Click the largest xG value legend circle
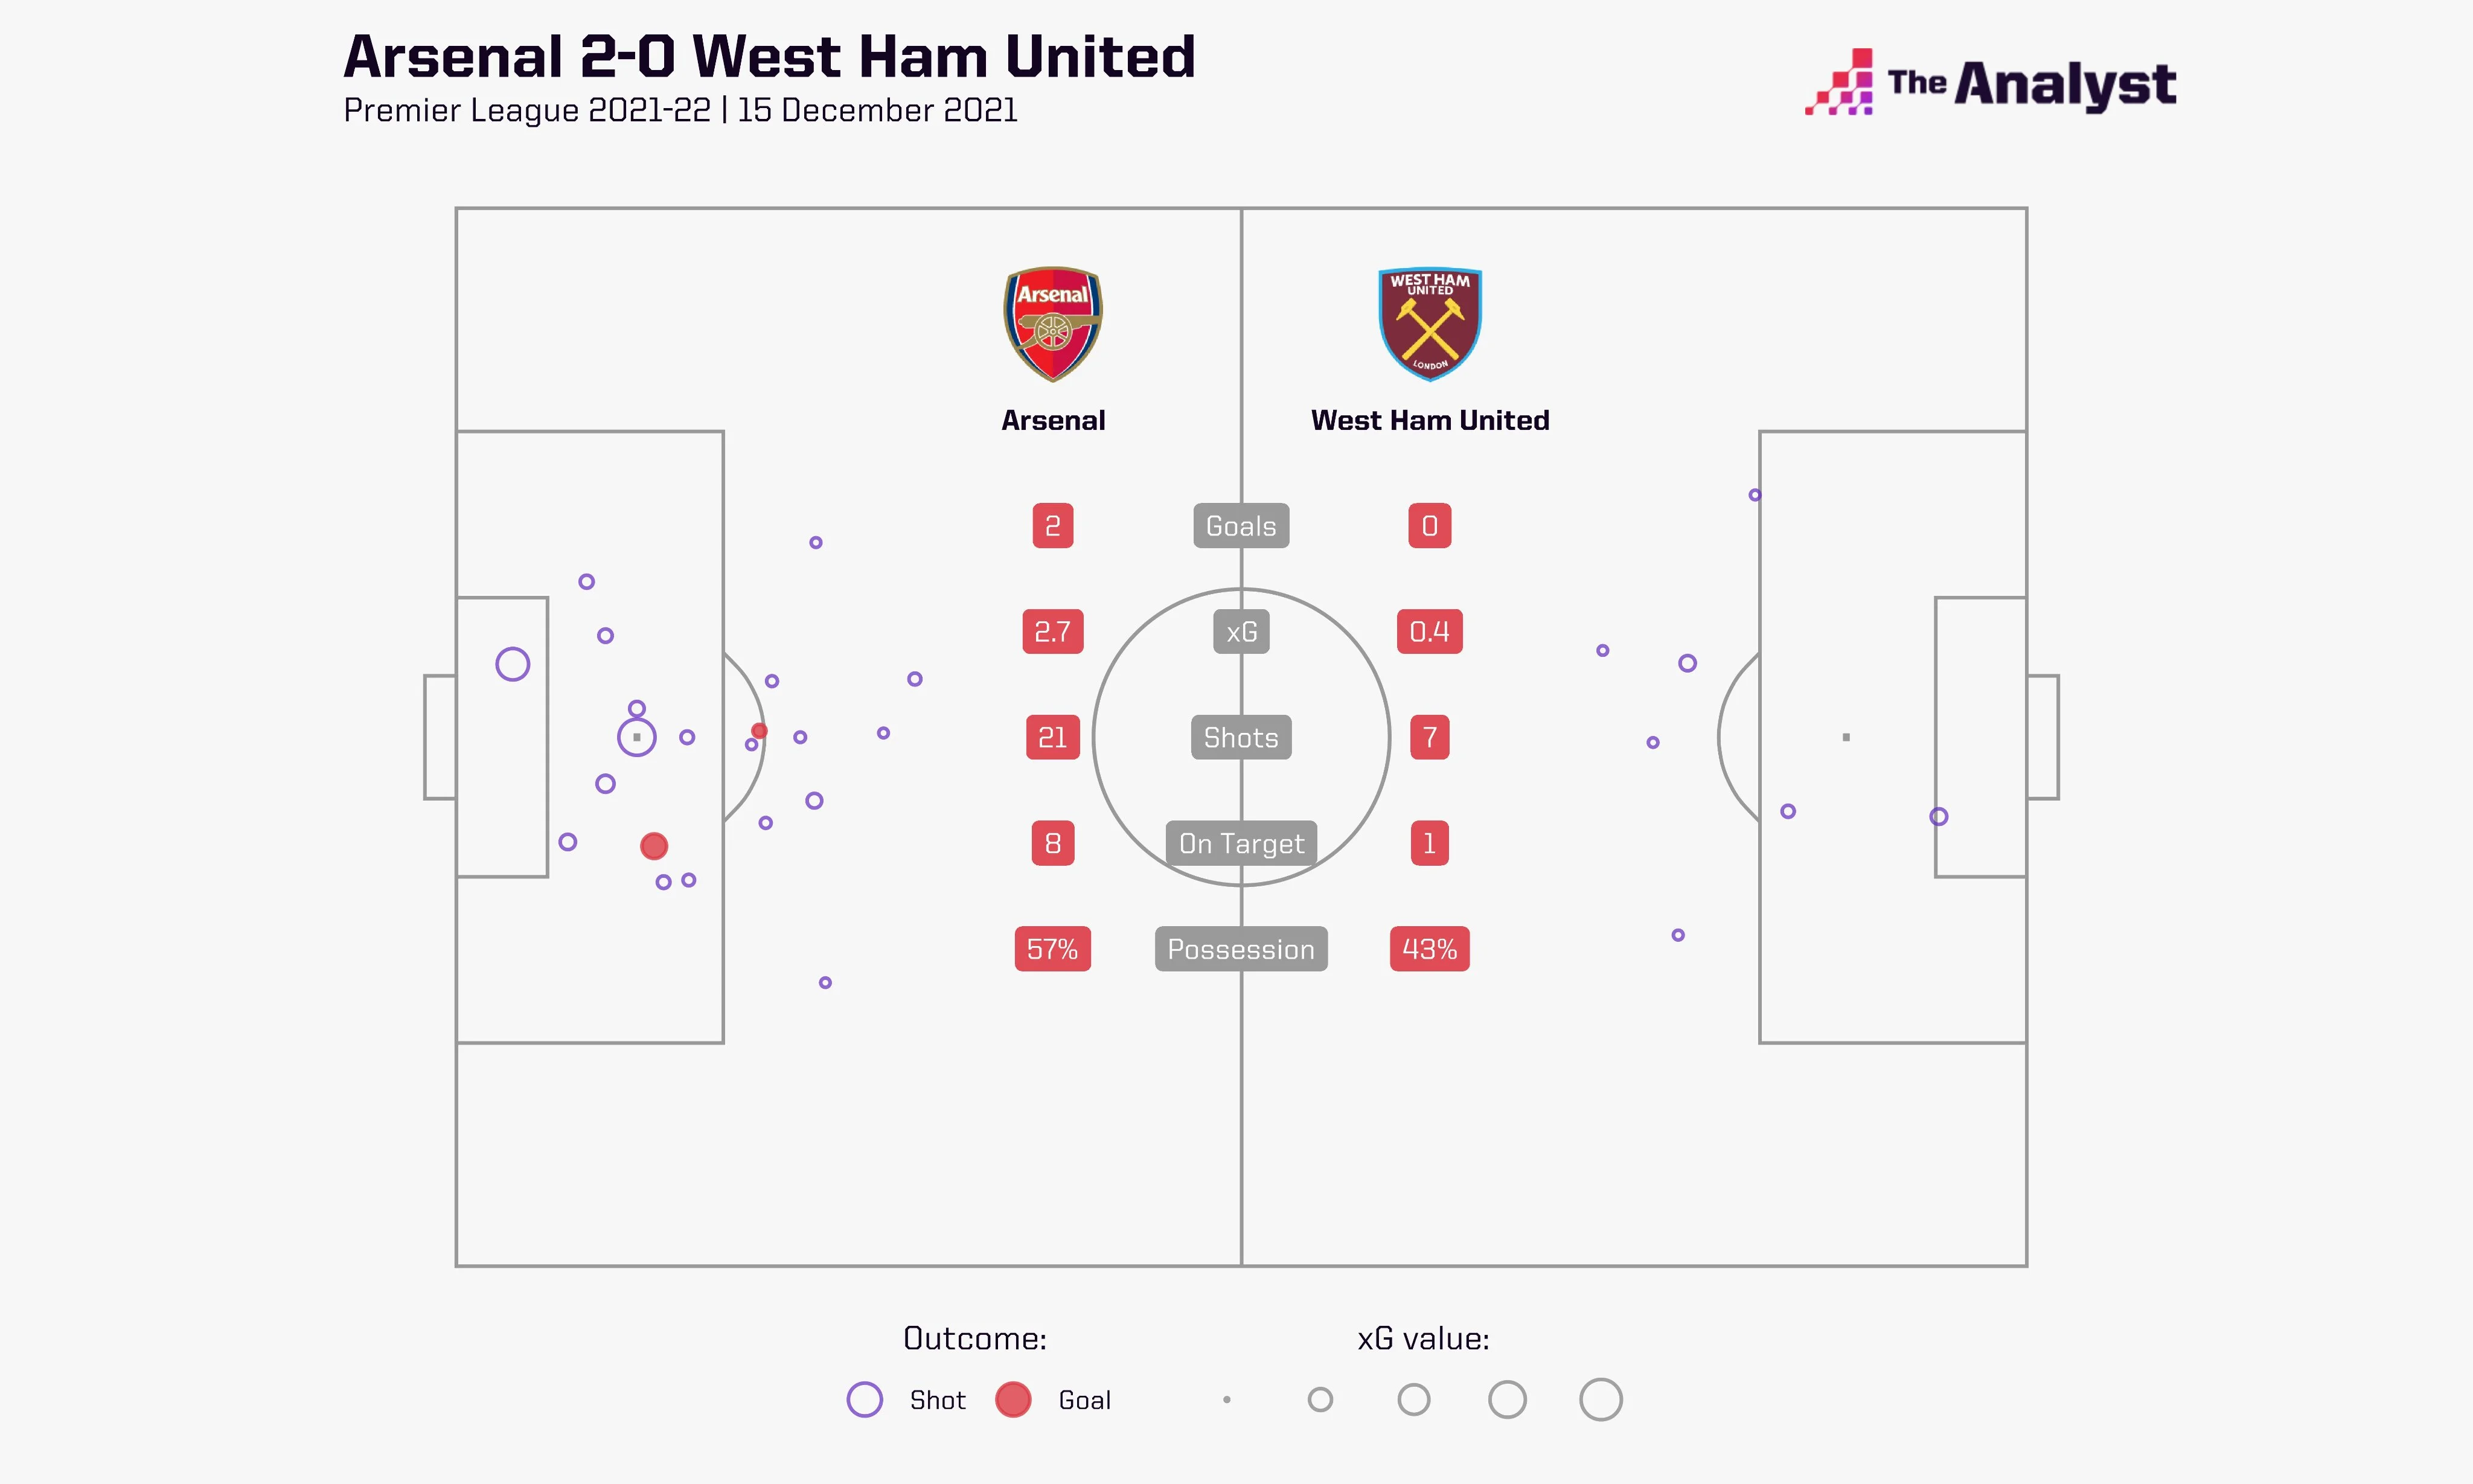 click(1600, 1399)
